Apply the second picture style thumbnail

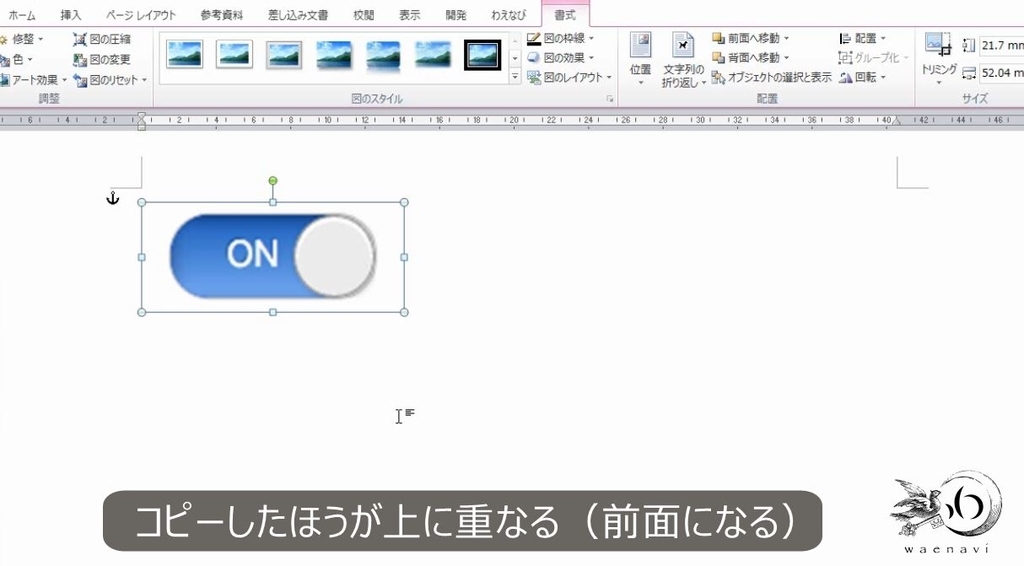pos(234,55)
